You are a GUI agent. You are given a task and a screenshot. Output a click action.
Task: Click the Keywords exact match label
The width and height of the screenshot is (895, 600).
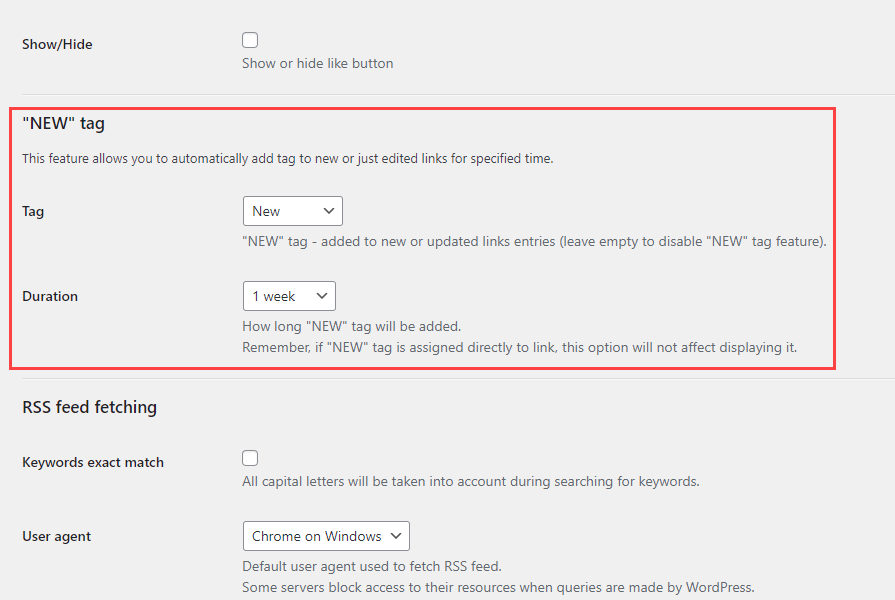pos(93,463)
